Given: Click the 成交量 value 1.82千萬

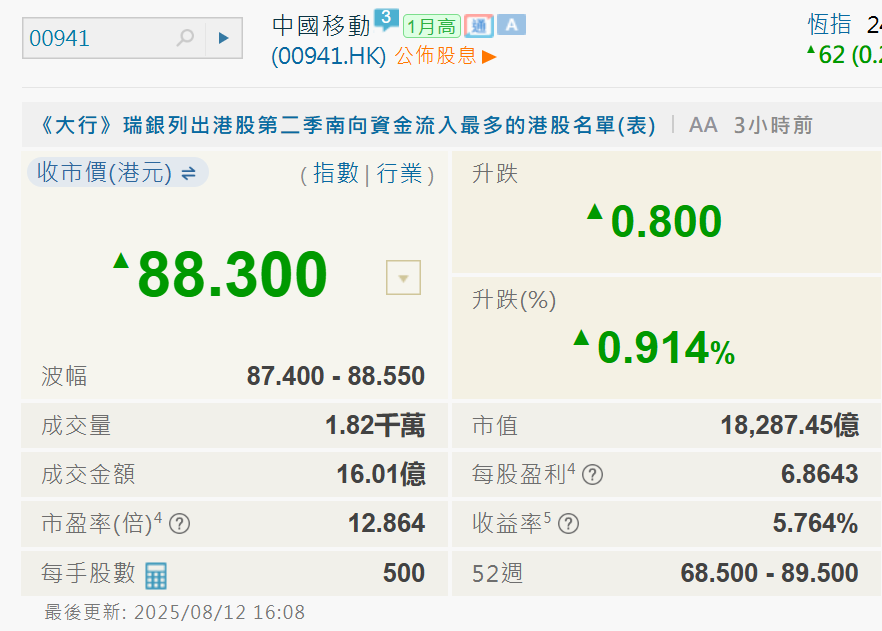Looking at the screenshot, I should pyautogui.click(x=375, y=426).
